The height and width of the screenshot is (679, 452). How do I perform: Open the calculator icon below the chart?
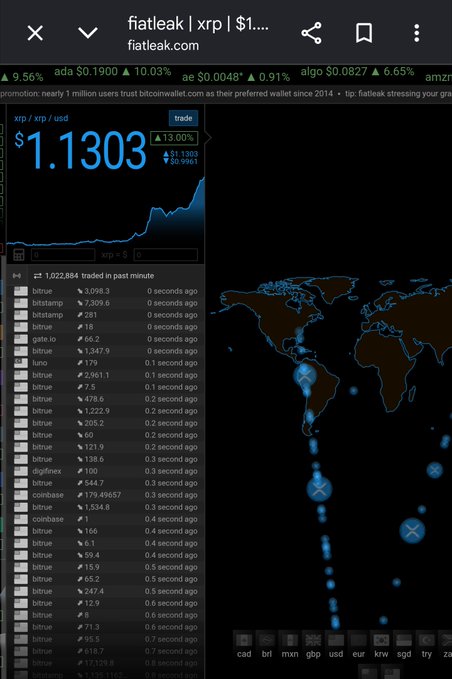pos(19,255)
